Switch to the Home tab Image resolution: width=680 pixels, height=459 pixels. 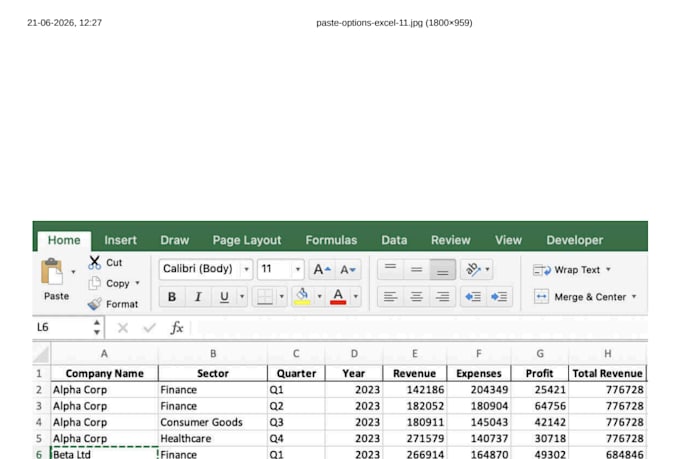coord(64,240)
